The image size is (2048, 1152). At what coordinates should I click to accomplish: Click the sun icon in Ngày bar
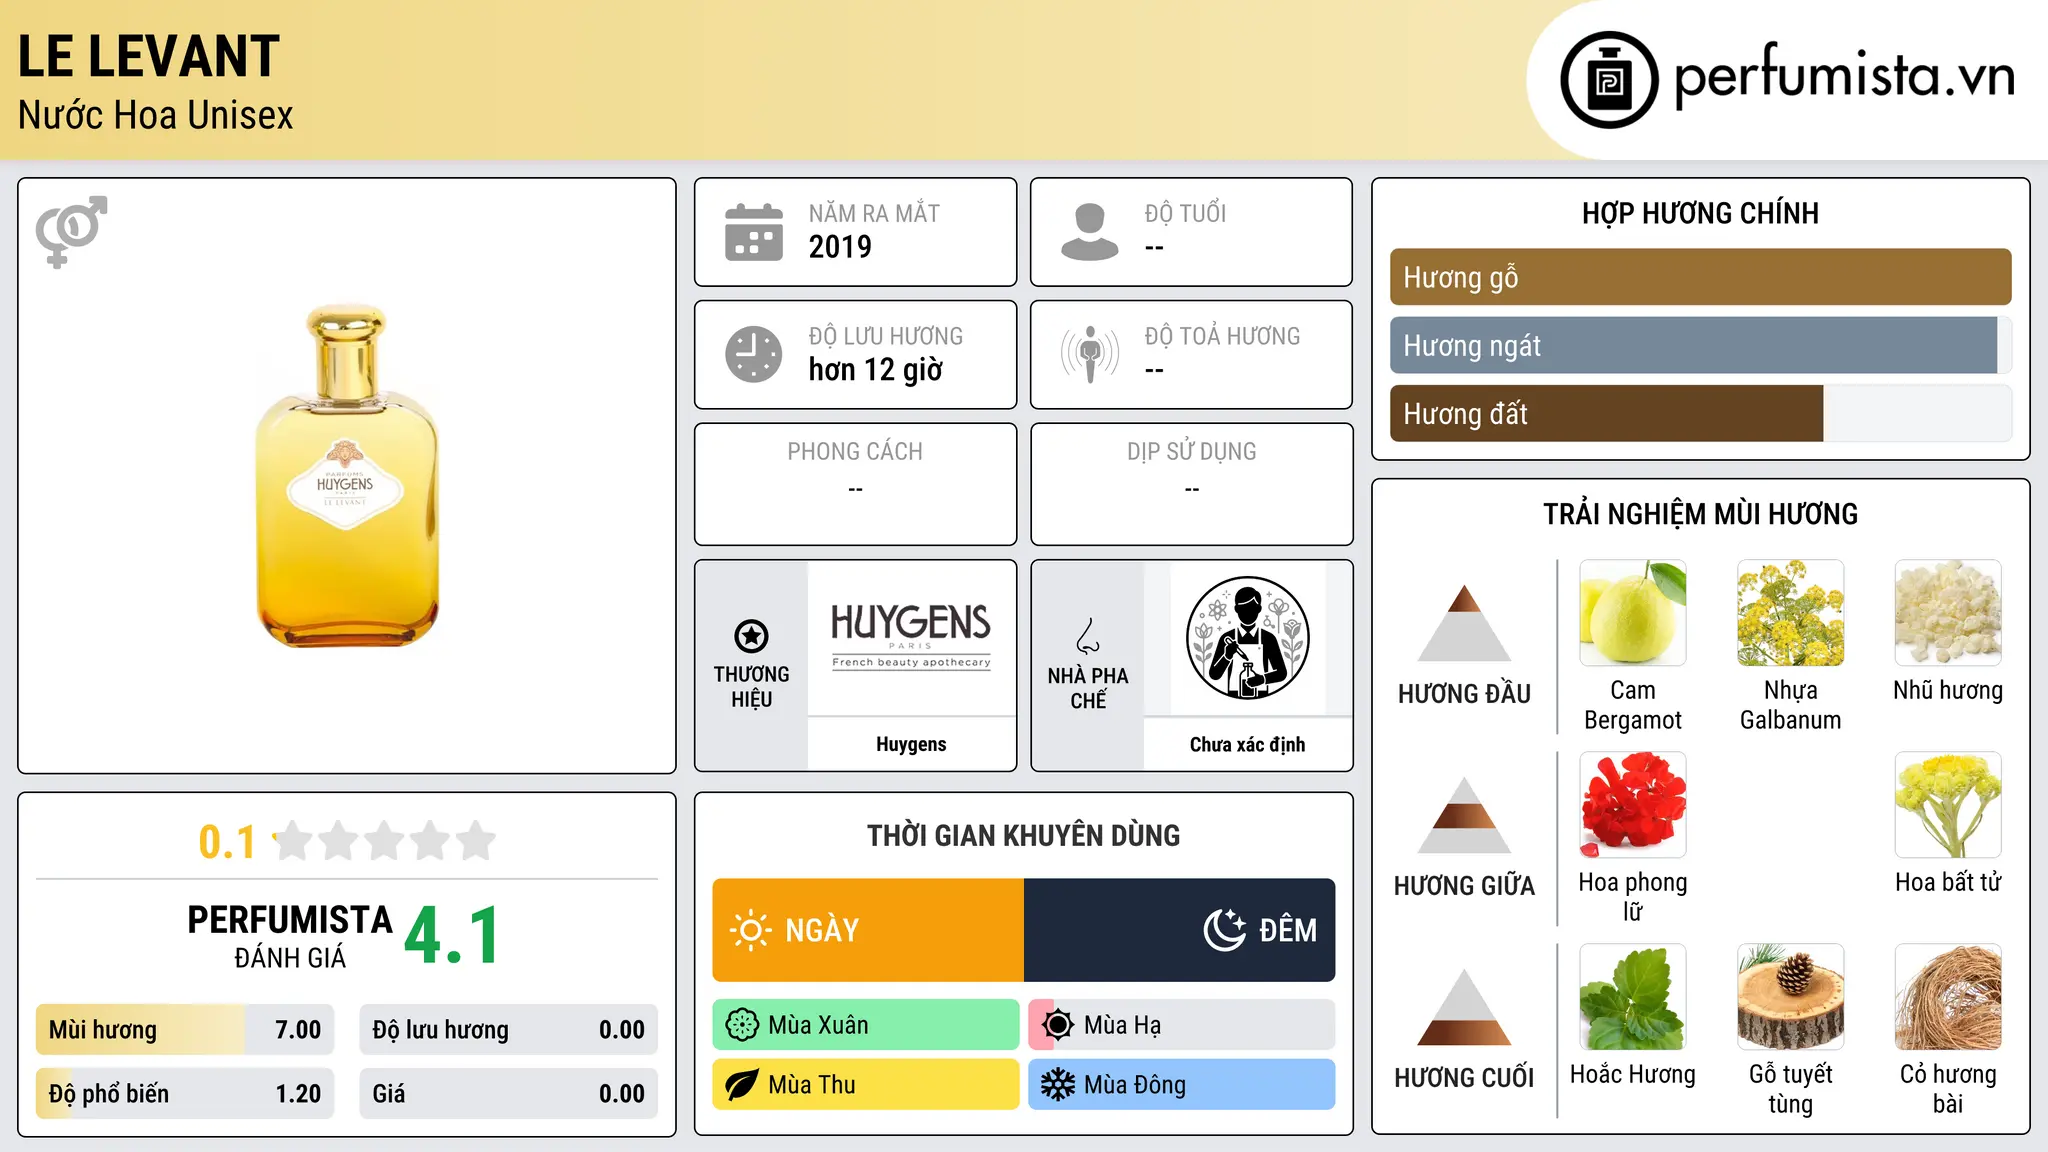pyautogui.click(x=750, y=930)
